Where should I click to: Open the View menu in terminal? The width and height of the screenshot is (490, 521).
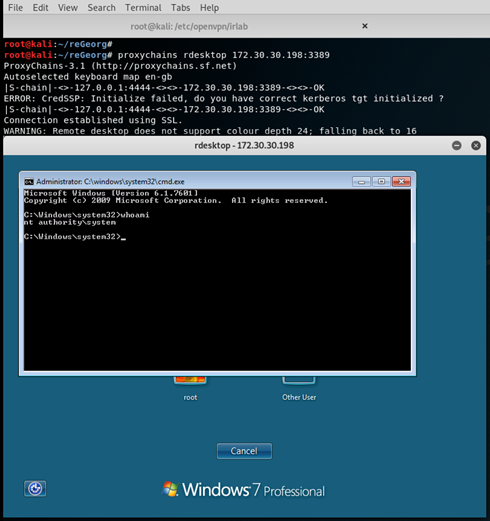point(68,7)
